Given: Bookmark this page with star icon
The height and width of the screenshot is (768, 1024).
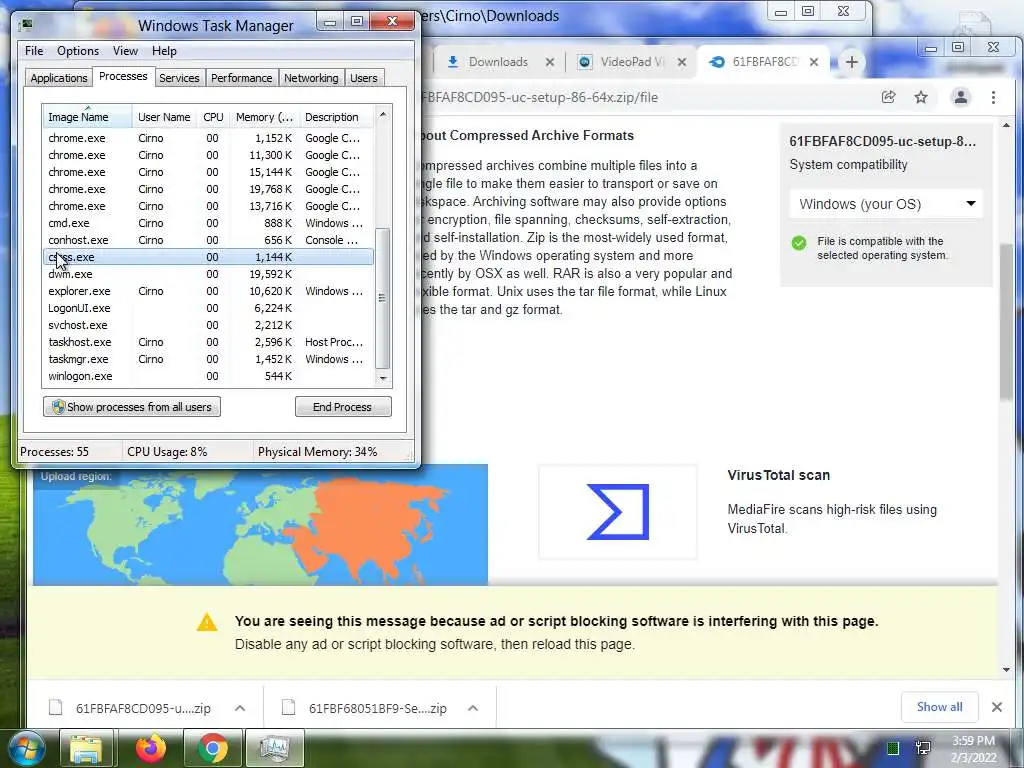Looking at the screenshot, I should click(921, 97).
